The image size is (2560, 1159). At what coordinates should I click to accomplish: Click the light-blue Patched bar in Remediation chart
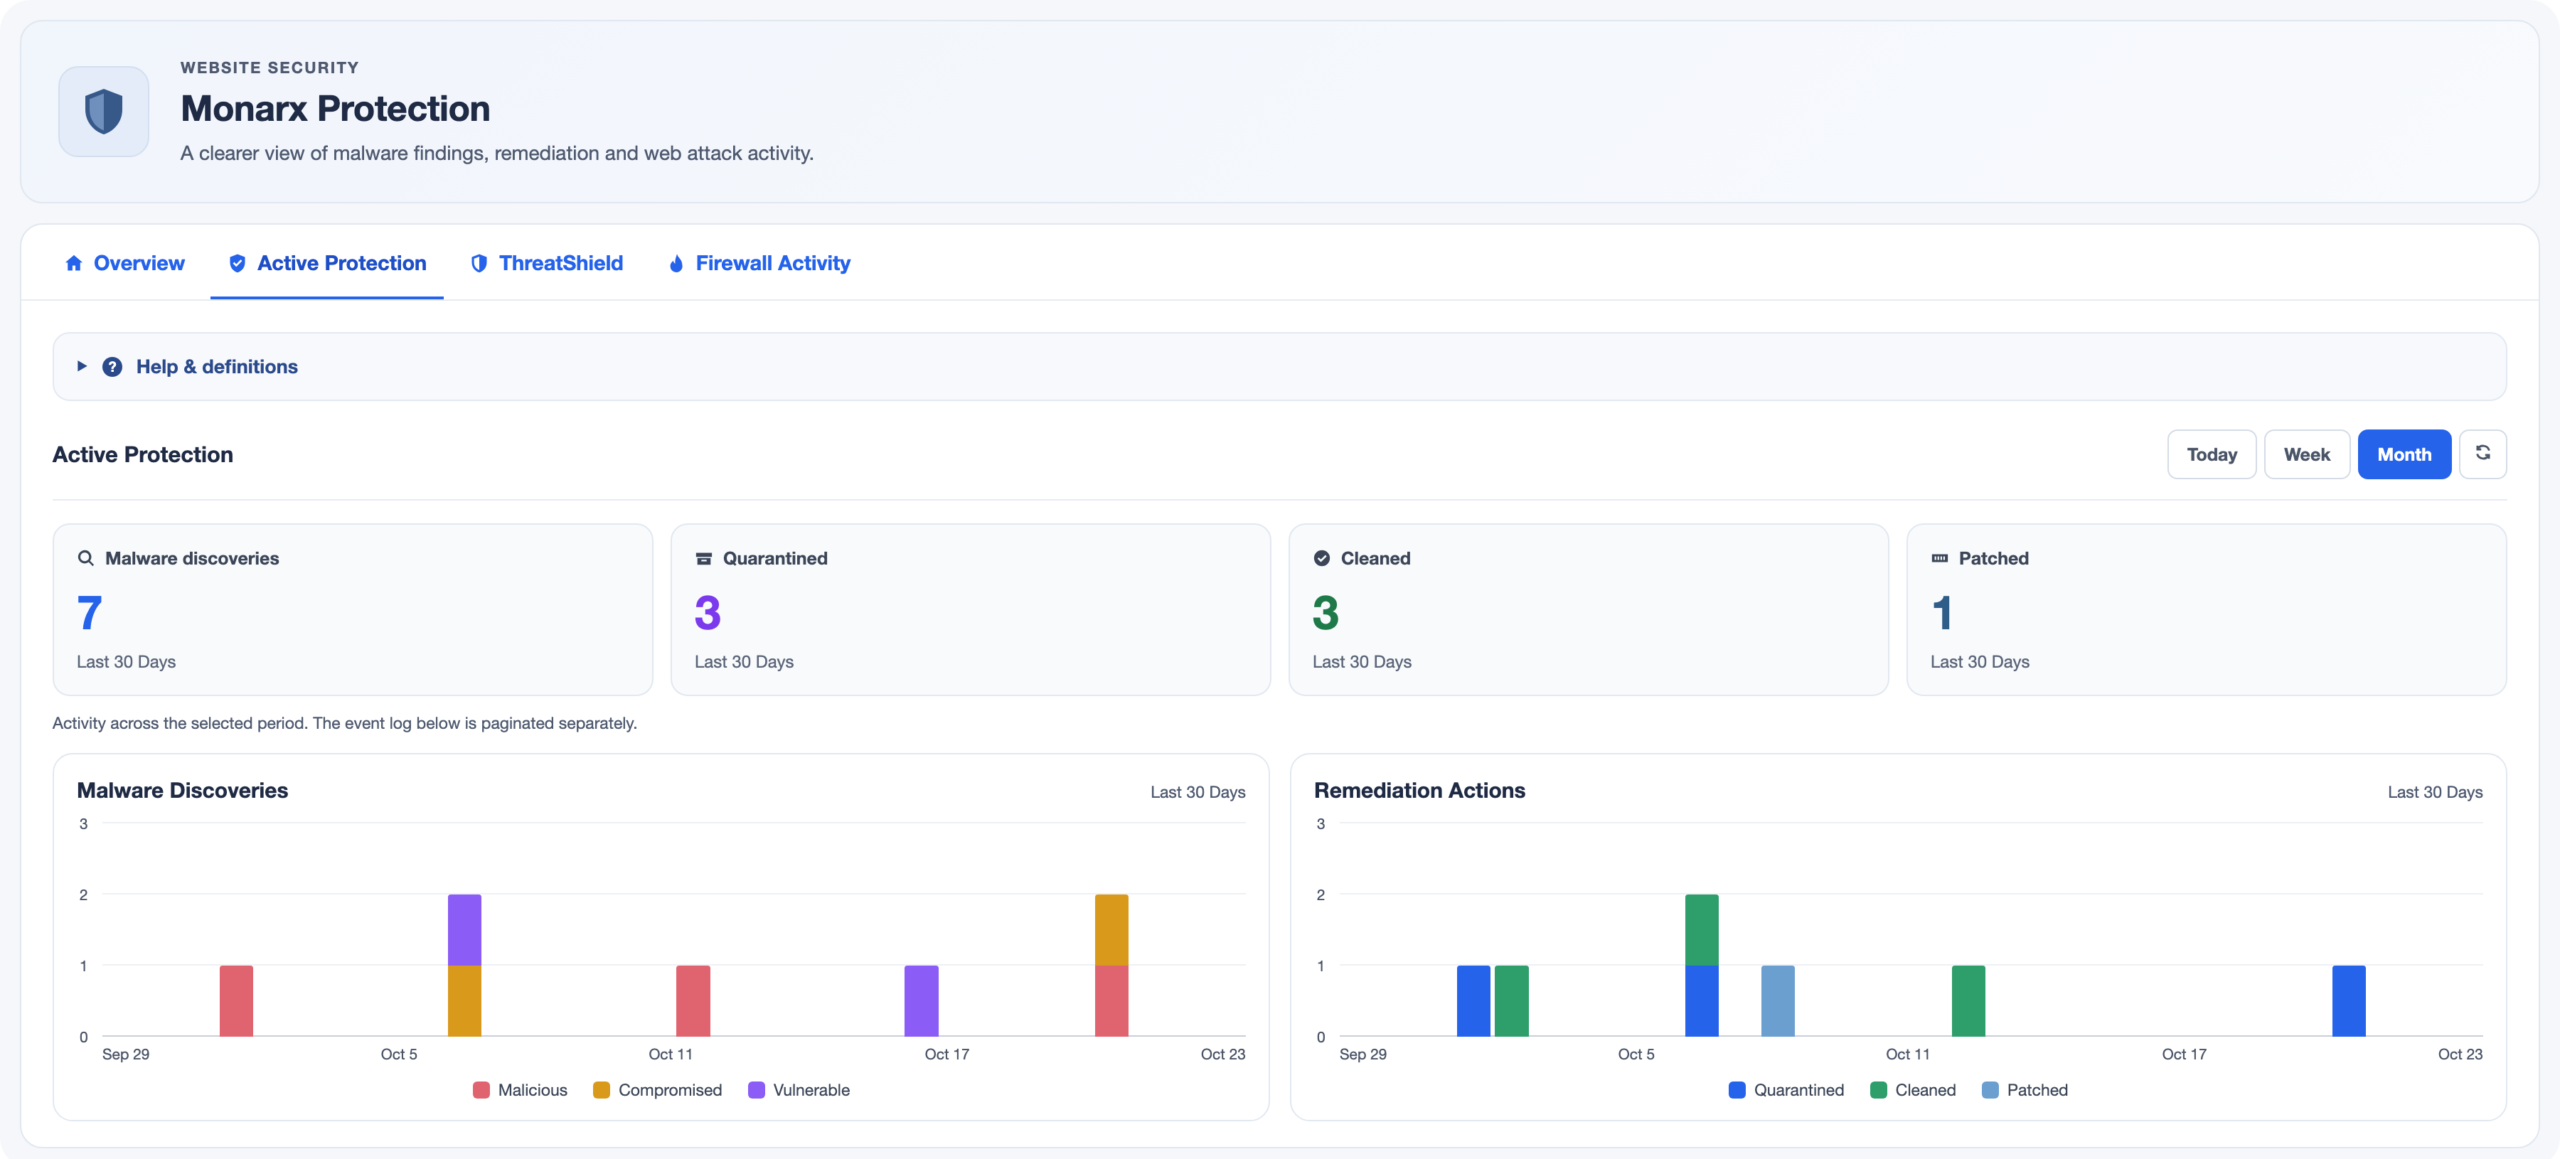click(1777, 1000)
